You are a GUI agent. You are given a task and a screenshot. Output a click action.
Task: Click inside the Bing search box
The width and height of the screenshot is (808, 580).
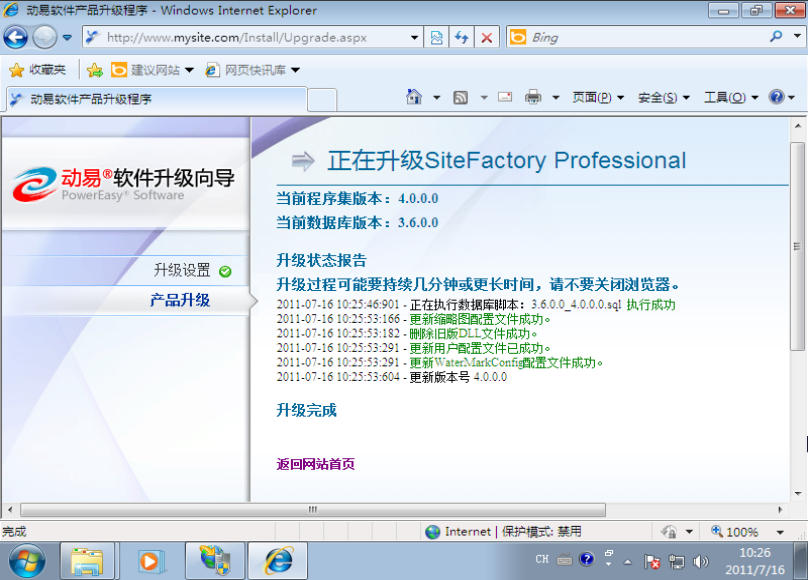[x=640, y=38]
